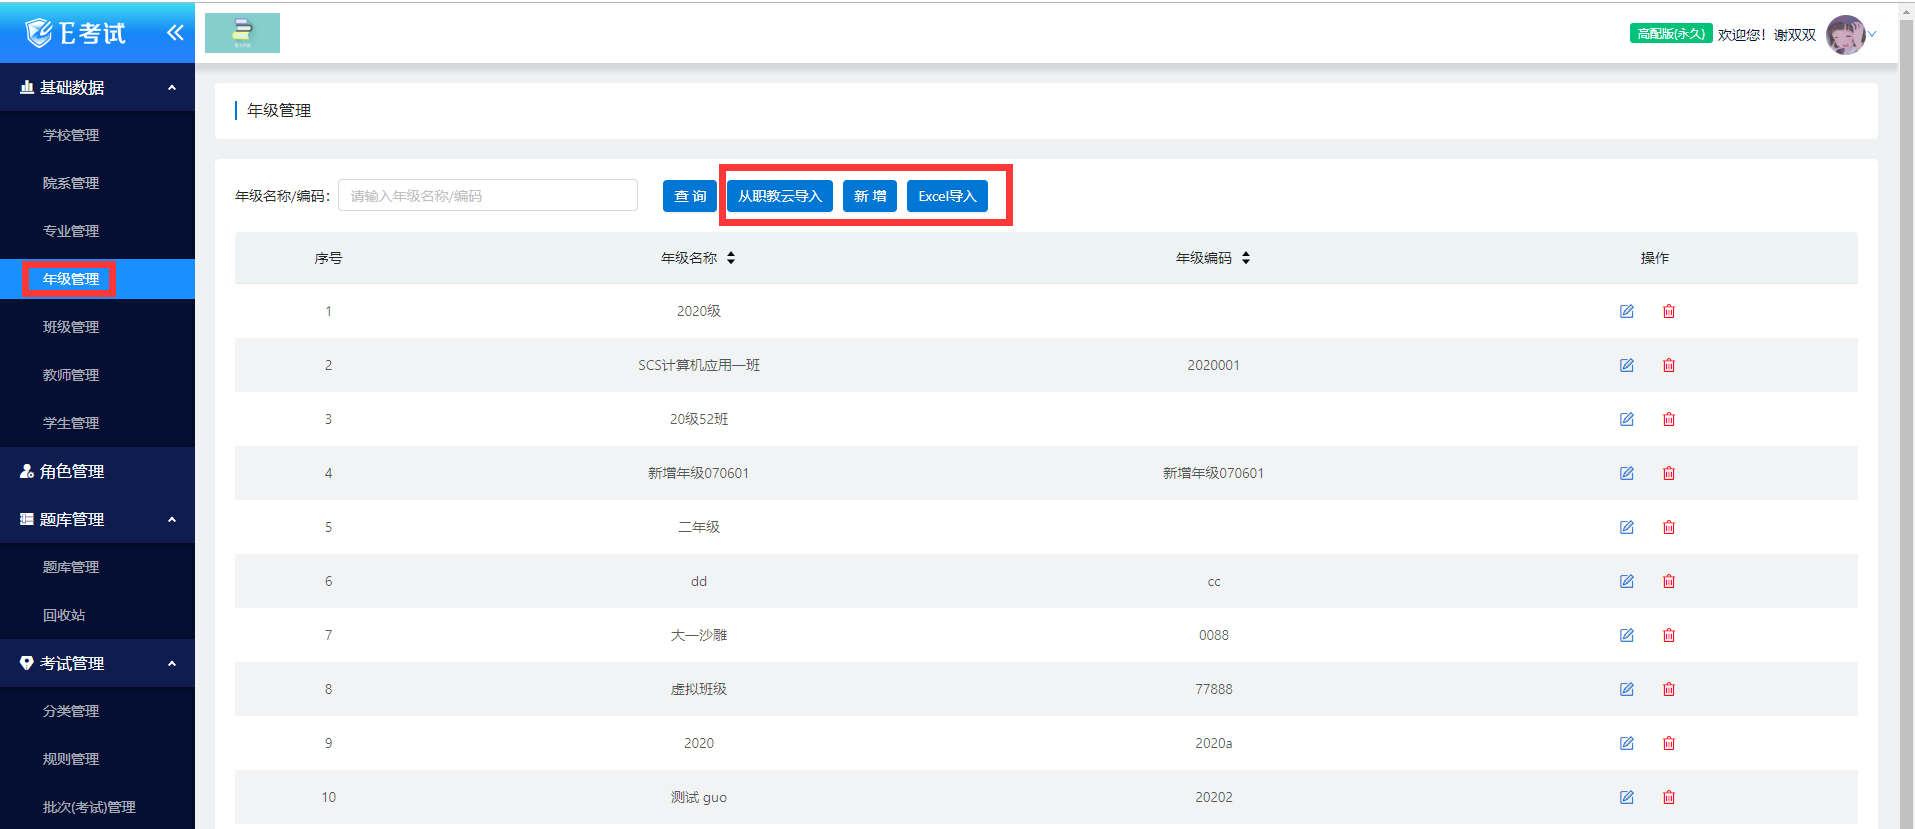Image resolution: width=1915 pixels, height=829 pixels.
Task: Open 分类管理 in sidebar
Action: coord(71,711)
